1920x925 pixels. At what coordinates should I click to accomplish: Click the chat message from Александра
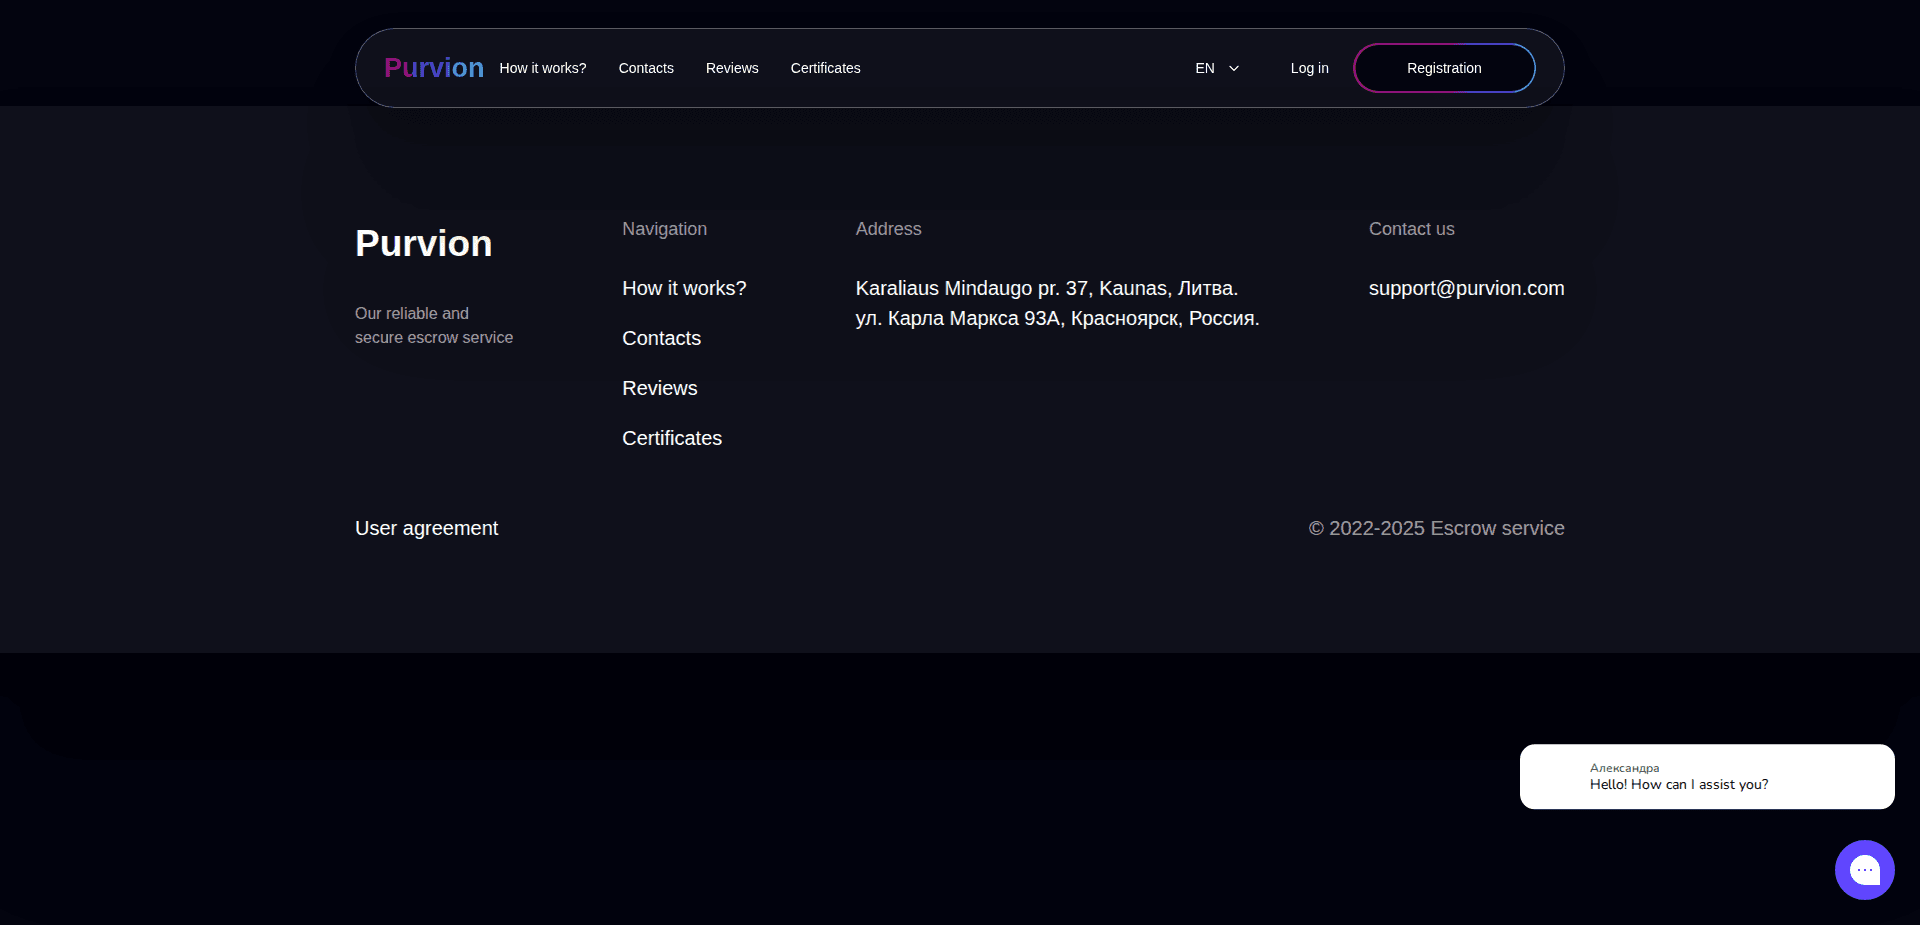coord(1705,777)
